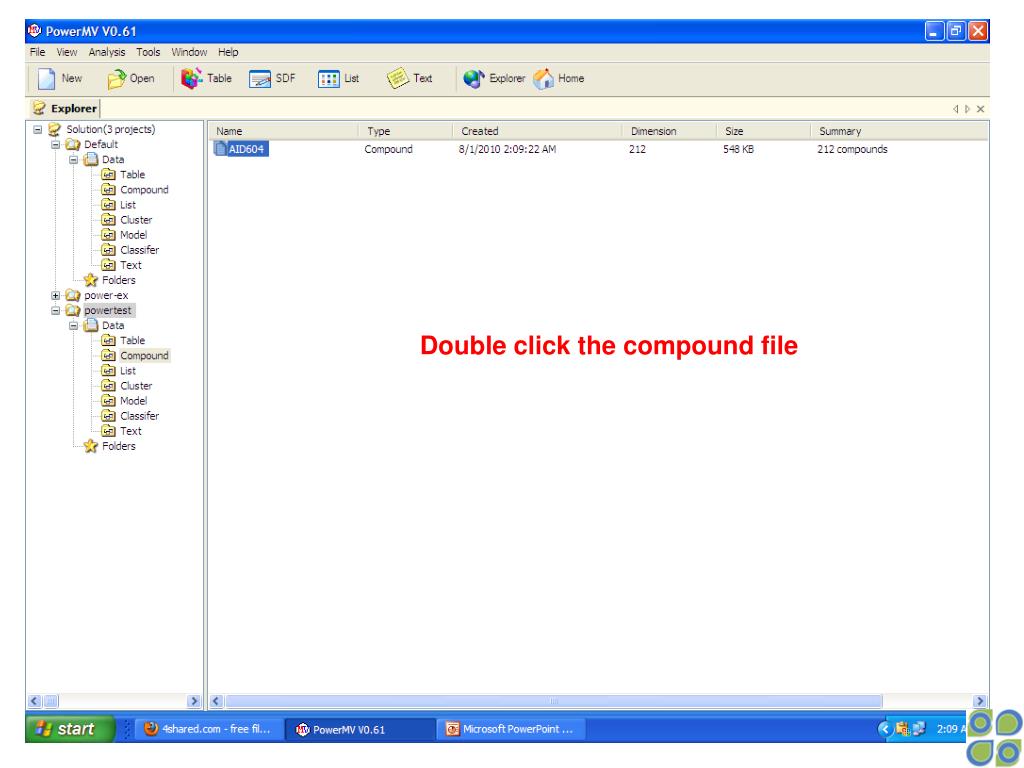Sort by the Name column header

click(283, 131)
